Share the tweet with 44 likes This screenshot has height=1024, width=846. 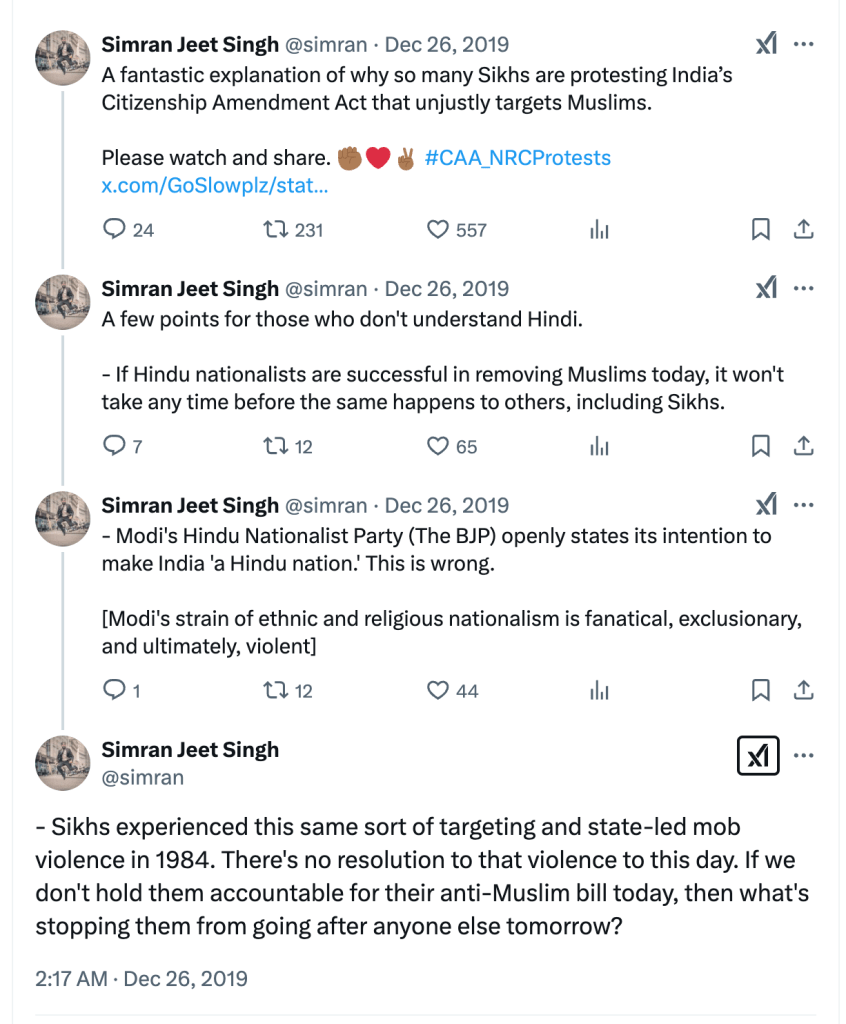[x=802, y=690]
